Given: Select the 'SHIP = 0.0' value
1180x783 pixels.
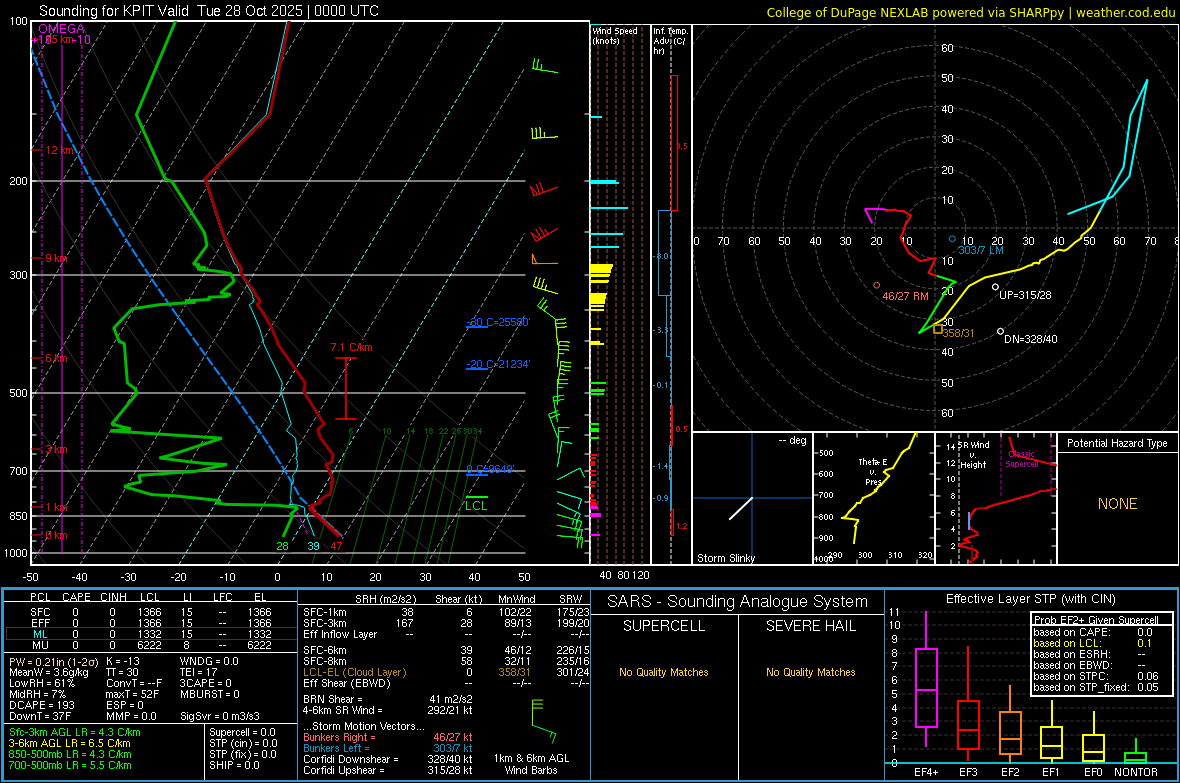Looking at the screenshot, I should 234,765.
